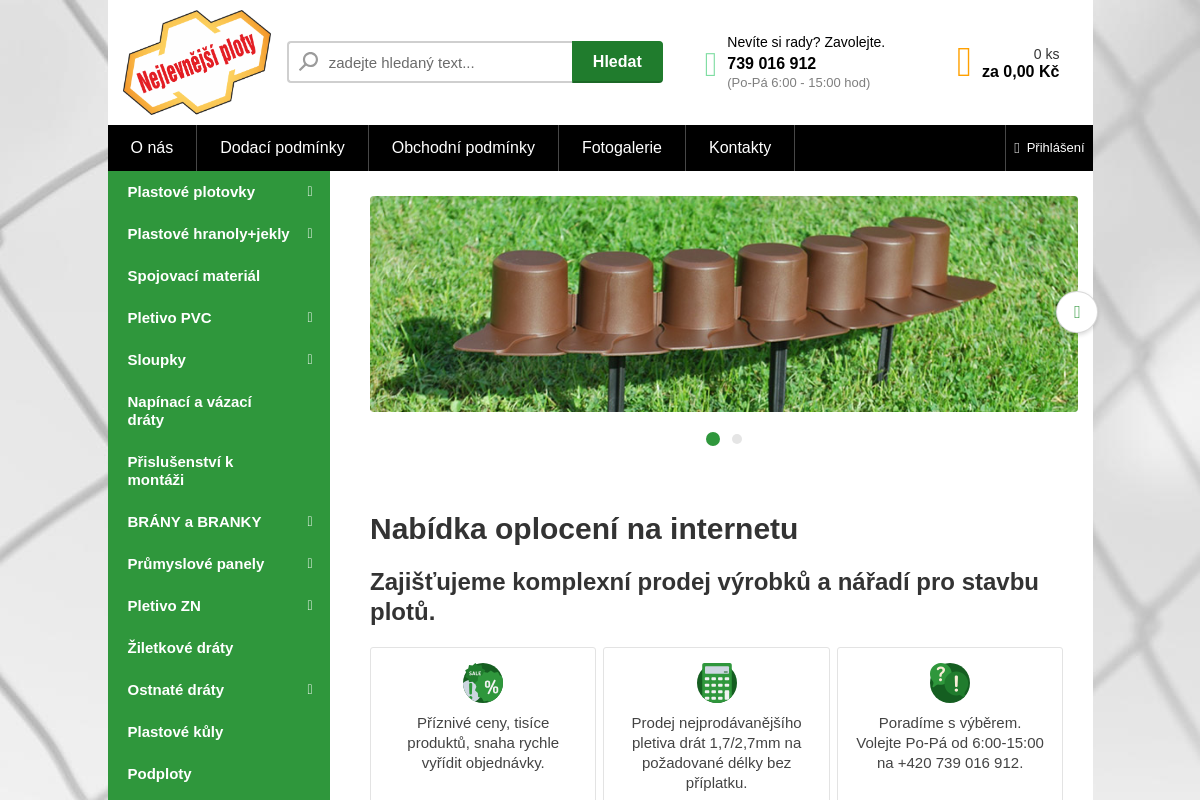Expand the Plastové plotovky category

coord(310,191)
